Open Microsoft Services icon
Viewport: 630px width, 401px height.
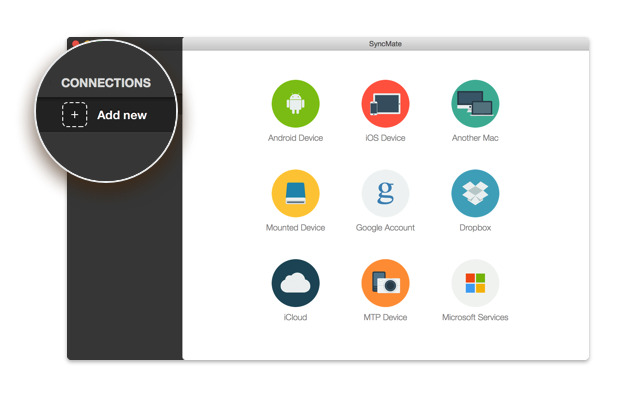click(x=475, y=283)
